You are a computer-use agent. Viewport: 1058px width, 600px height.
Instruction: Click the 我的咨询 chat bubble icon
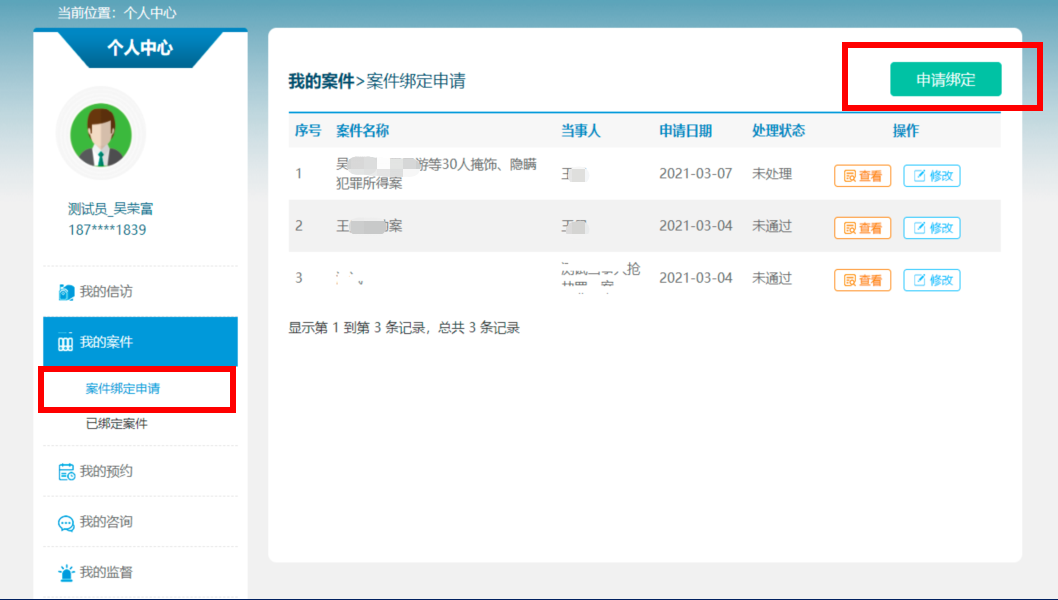click(x=66, y=523)
